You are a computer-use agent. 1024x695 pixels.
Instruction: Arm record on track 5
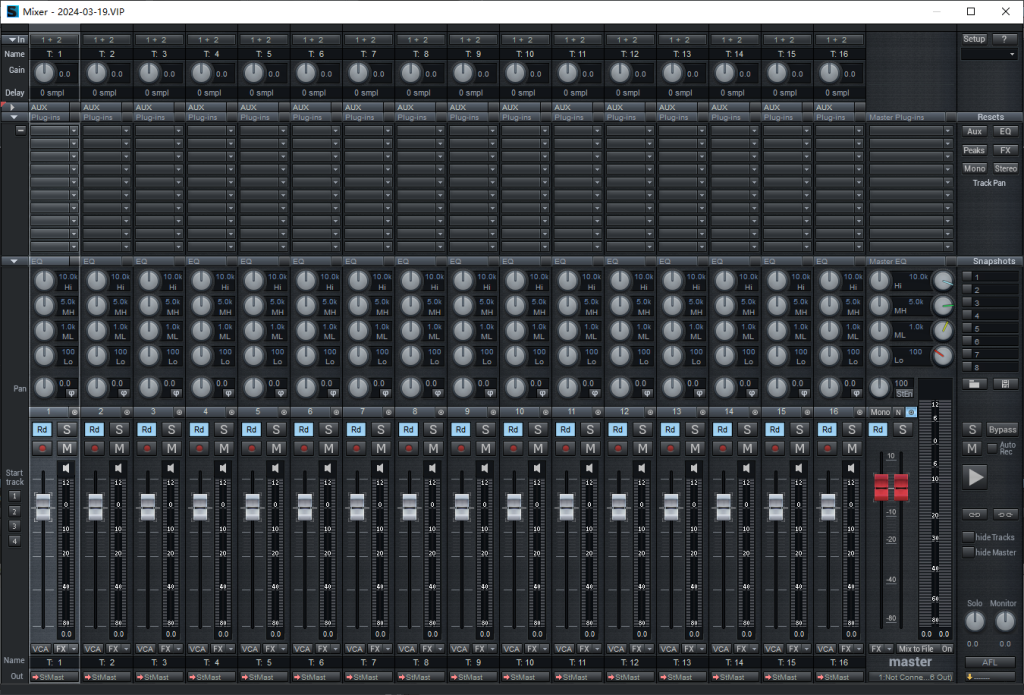252,448
